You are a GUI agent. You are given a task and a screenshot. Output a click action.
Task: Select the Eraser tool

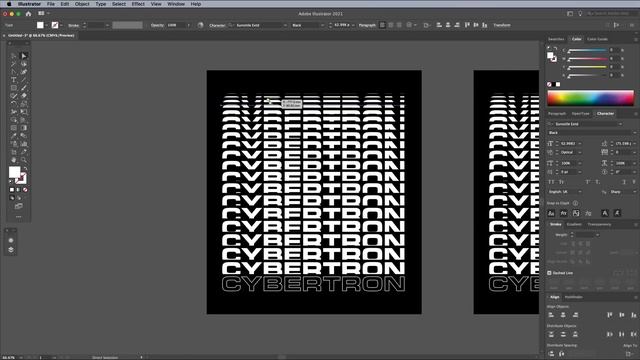24,96
